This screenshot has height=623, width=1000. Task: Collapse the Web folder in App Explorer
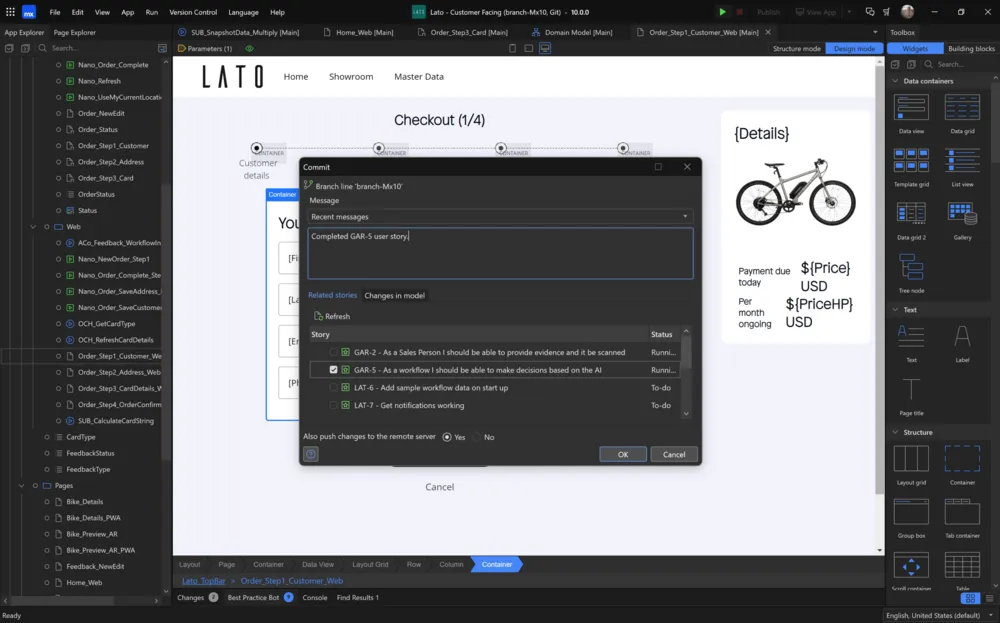[x=33, y=227]
